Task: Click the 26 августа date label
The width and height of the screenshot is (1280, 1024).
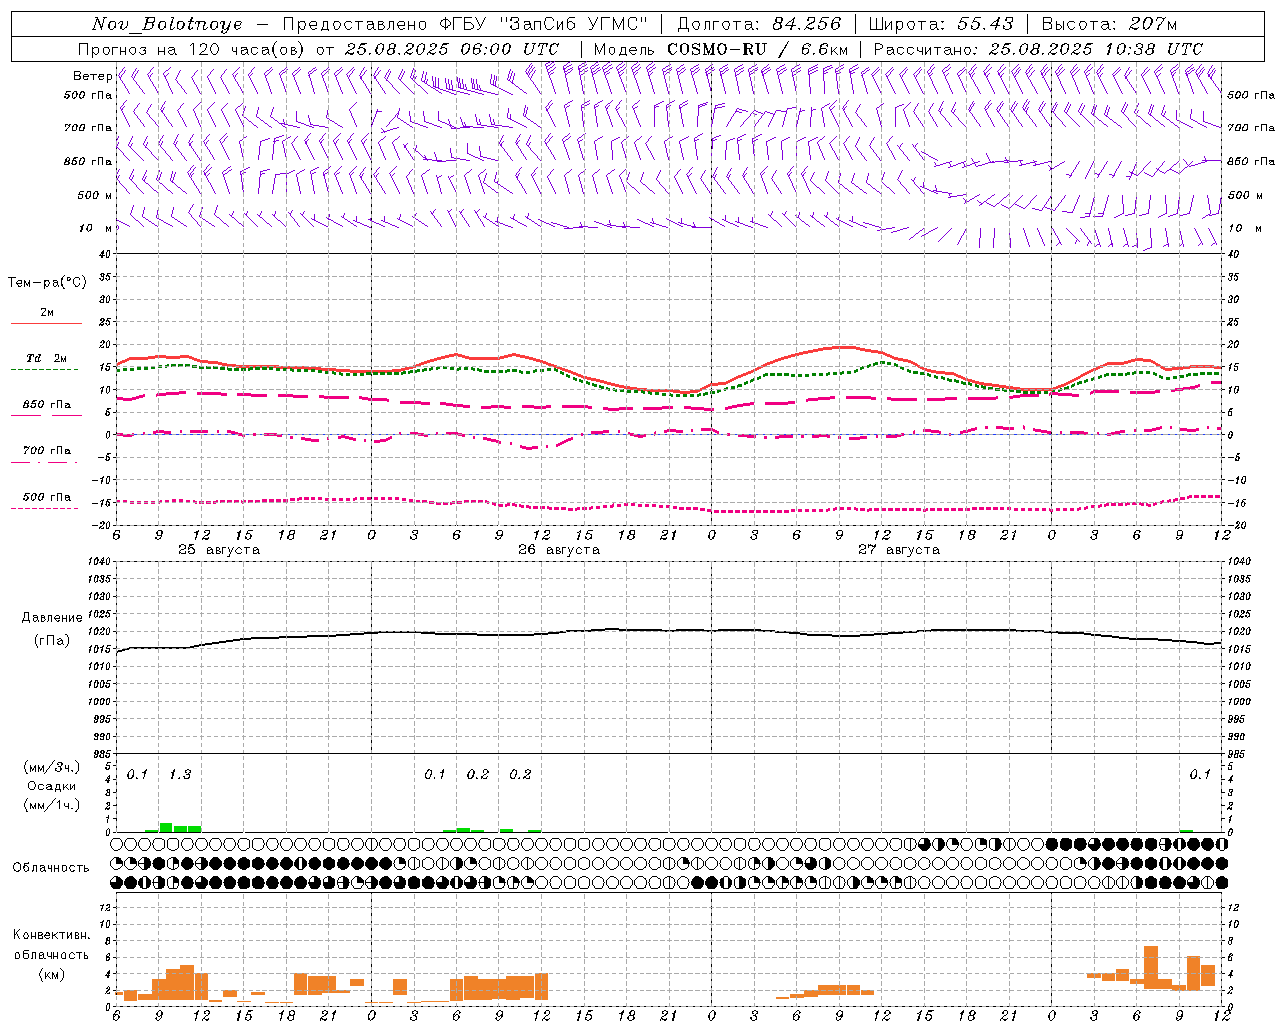Action: click(x=559, y=550)
